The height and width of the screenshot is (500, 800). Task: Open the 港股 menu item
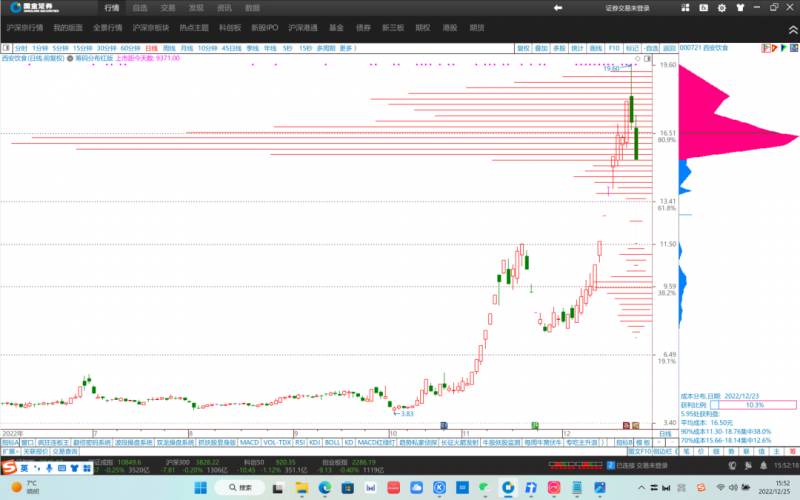click(450, 28)
